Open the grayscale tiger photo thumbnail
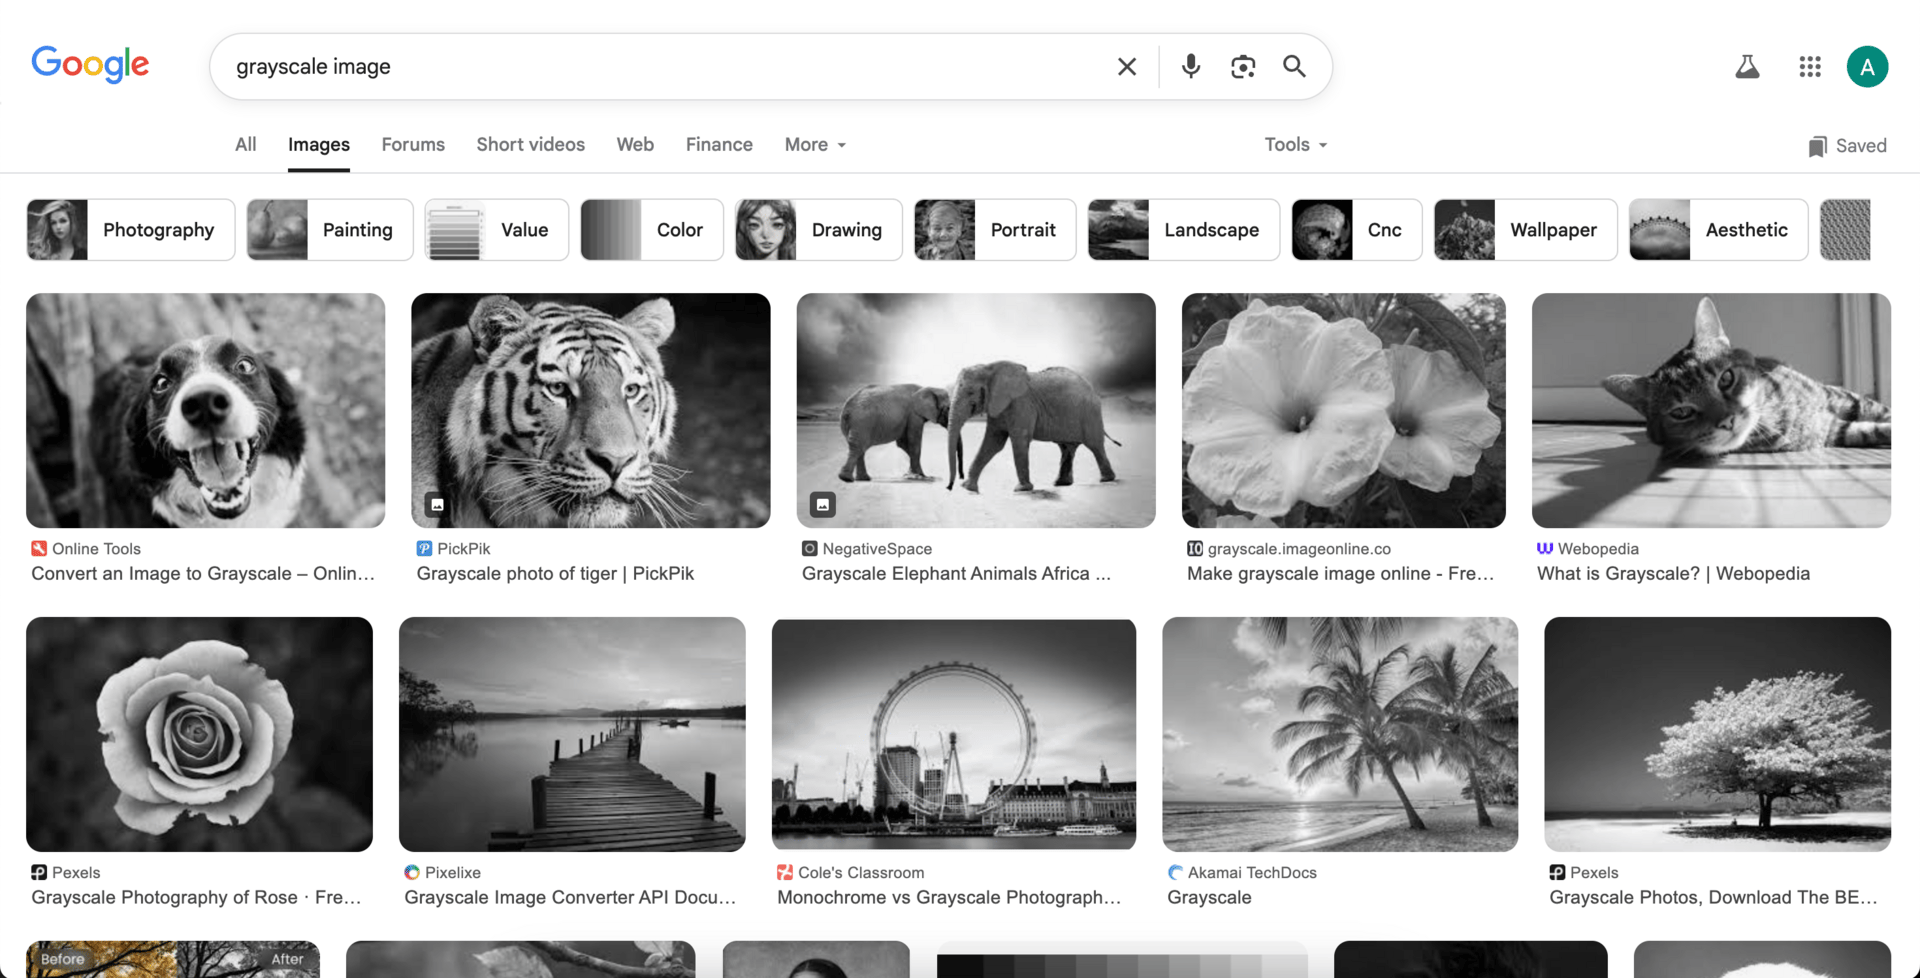Screen dimensions: 1920x978 coord(590,410)
